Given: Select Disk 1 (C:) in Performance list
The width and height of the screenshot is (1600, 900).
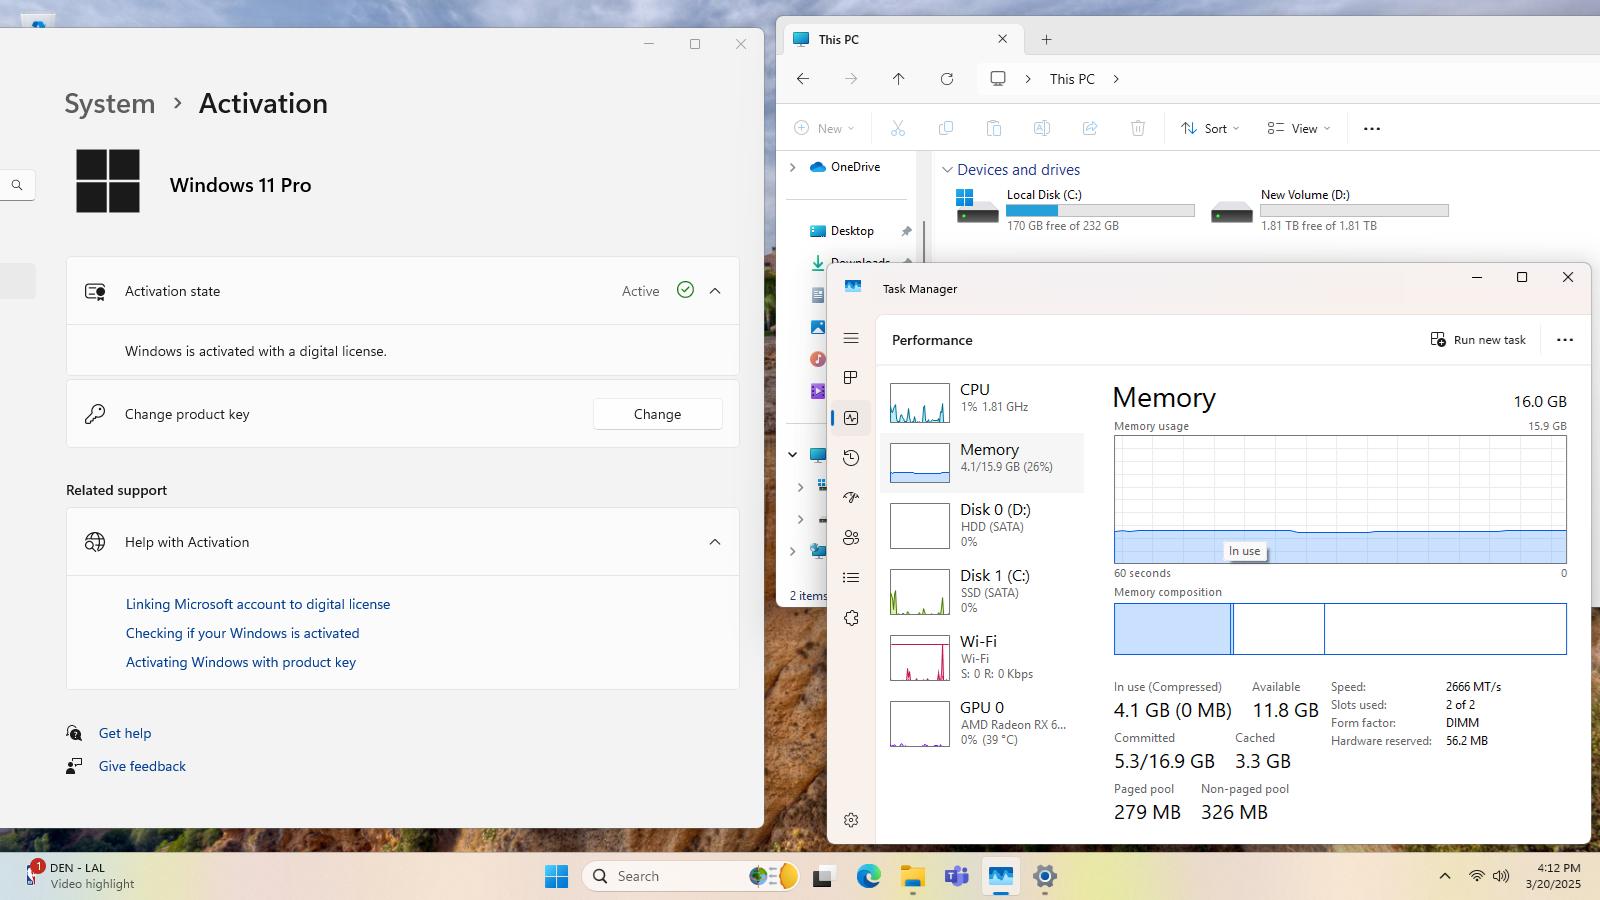Looking at the screenshot, I should pyautogui.click(x=982, y=592).
